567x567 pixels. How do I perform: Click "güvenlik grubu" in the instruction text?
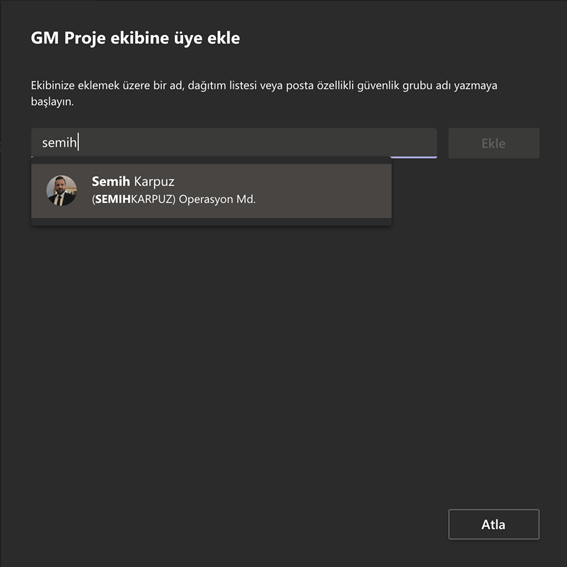click(x=393, y=86)
